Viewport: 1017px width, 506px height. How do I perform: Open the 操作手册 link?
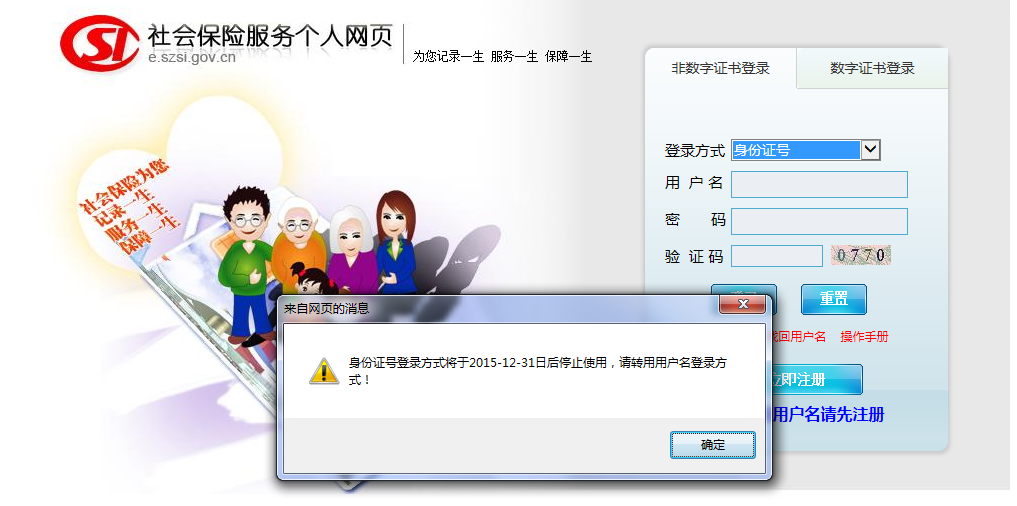tap(864, 337)
